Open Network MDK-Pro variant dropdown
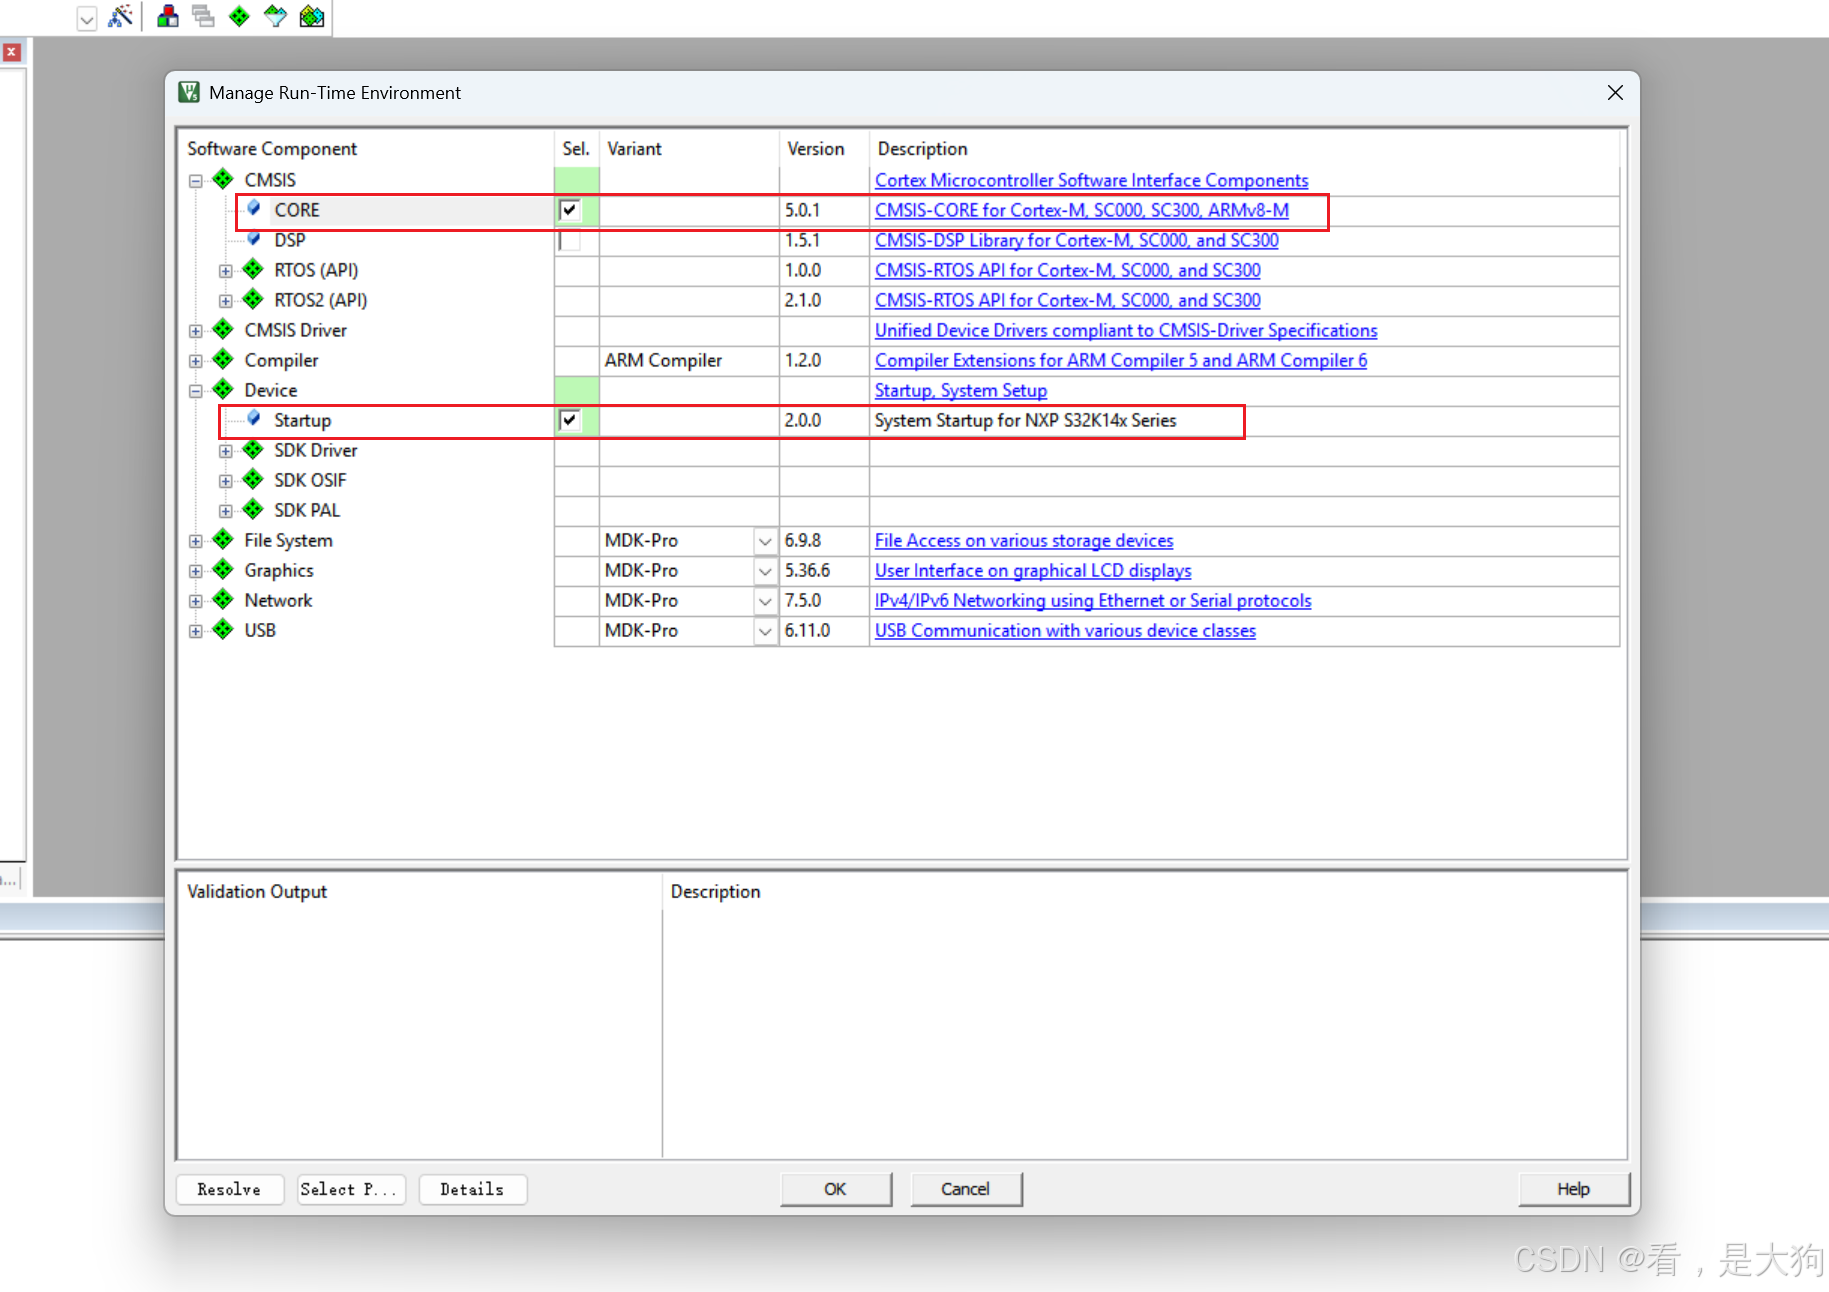This screenshot has height=1292, width=1829. pyautogui.click(x=765, y=601)
